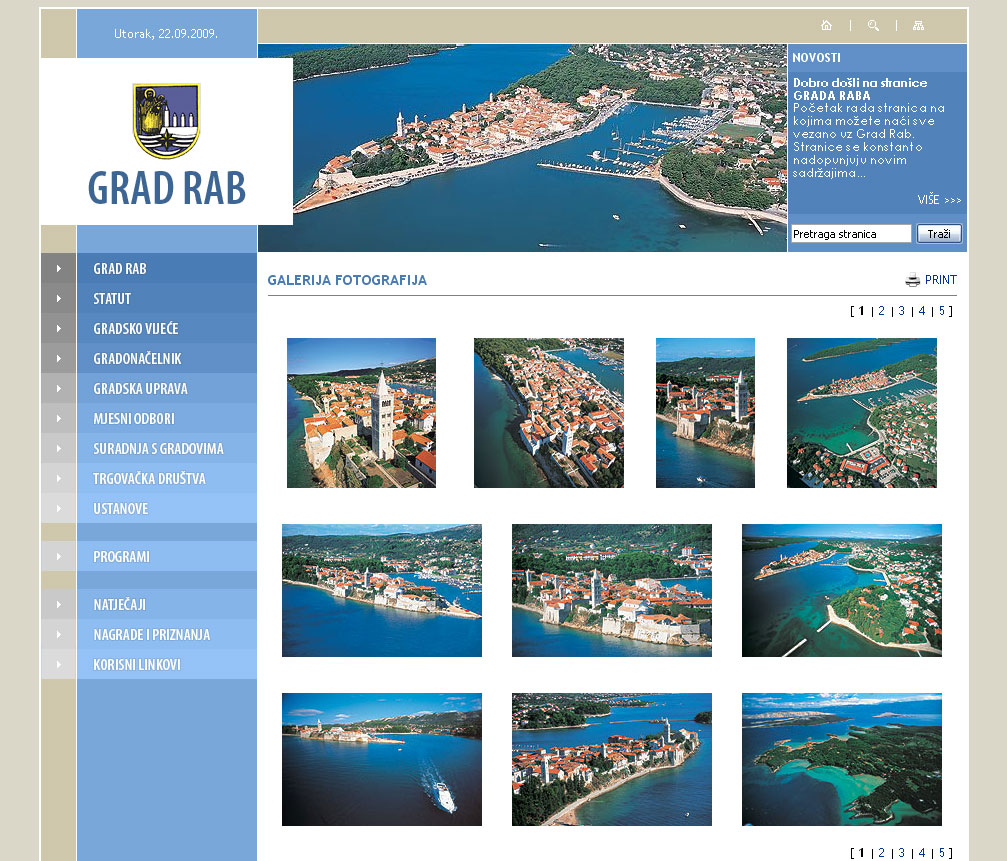This screenshot has height=861, width=1007.
Task: Click the arrow icon beside GRAD RAB menu item
Action: pyautogui.click(x=59, y=269)
